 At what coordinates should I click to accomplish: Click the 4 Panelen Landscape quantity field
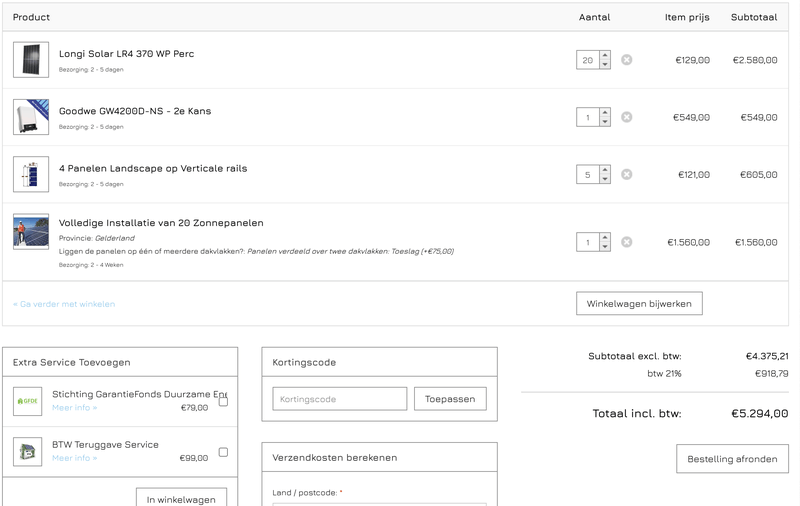click(x=588, y=174)
